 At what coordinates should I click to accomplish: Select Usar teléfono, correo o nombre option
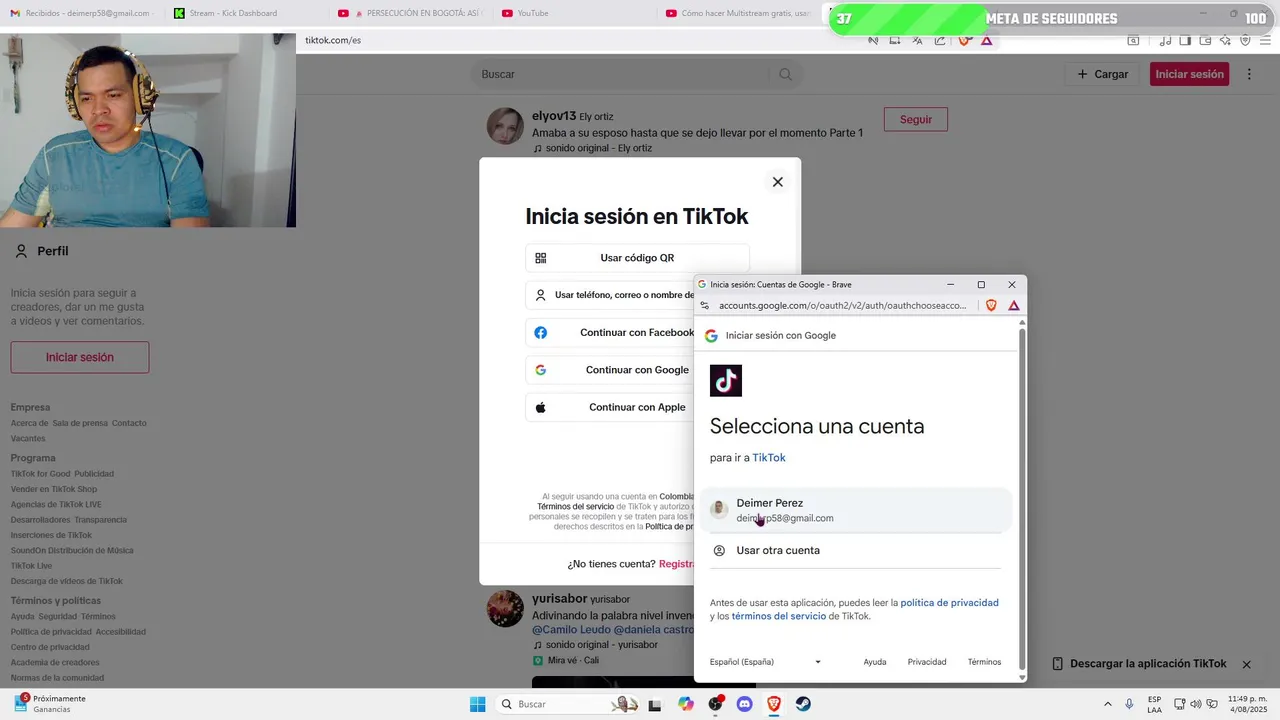(x=610, y=295)
